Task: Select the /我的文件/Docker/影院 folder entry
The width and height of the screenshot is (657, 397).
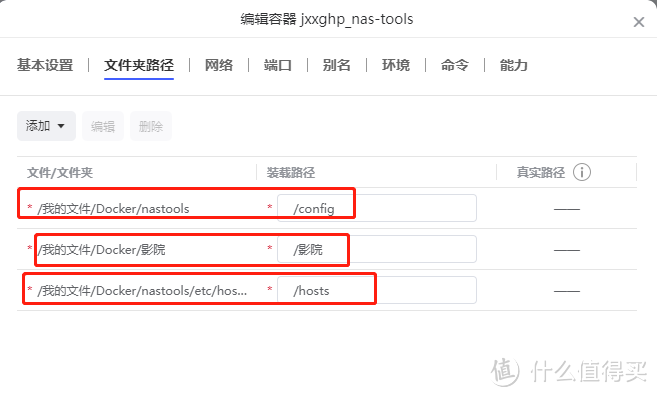Action: point(101,249)
